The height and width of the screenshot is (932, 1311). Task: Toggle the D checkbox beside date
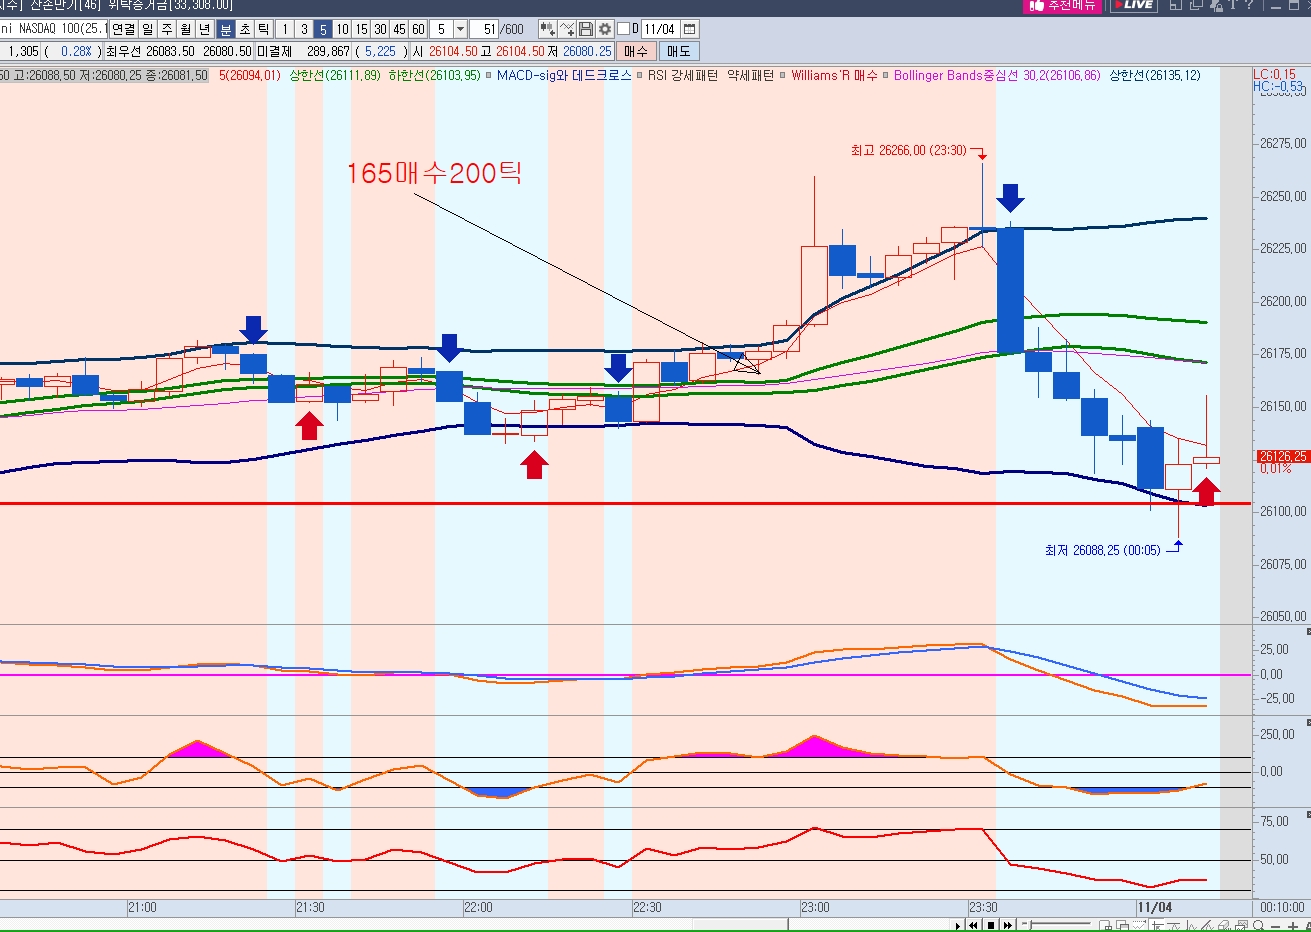[x=624, y=29]
